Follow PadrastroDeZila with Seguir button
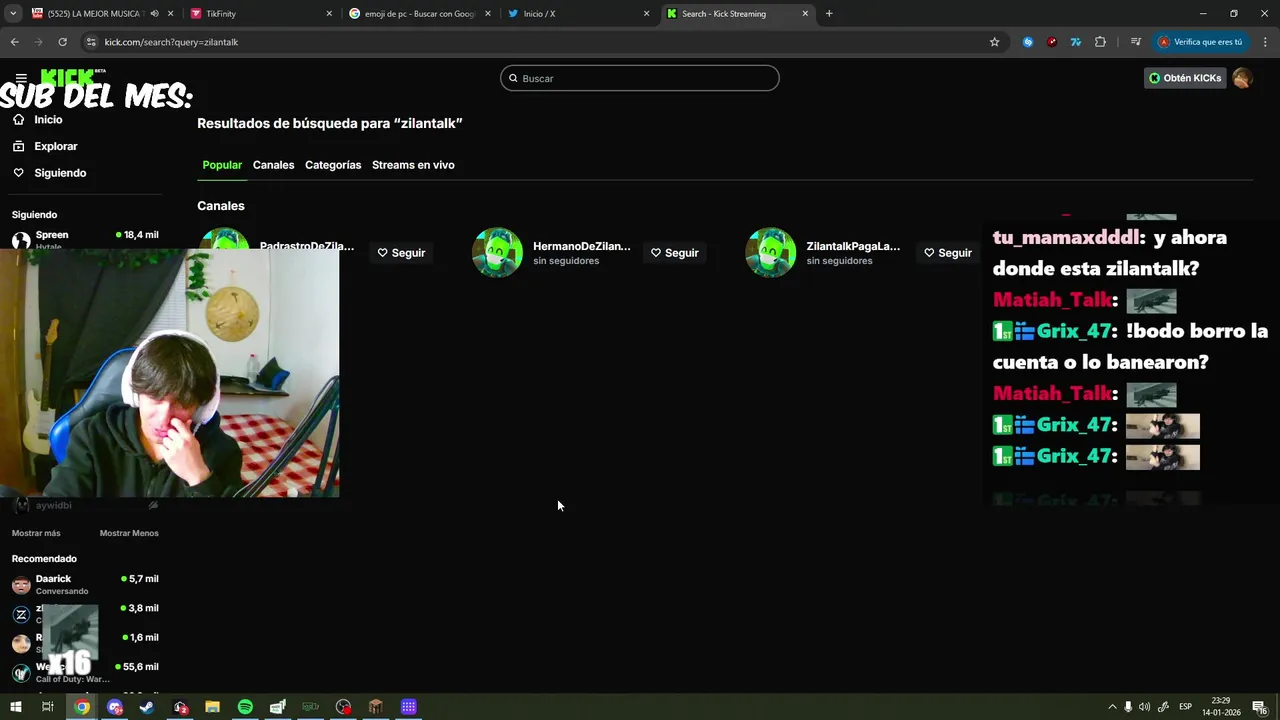 [x=401, y=253]
